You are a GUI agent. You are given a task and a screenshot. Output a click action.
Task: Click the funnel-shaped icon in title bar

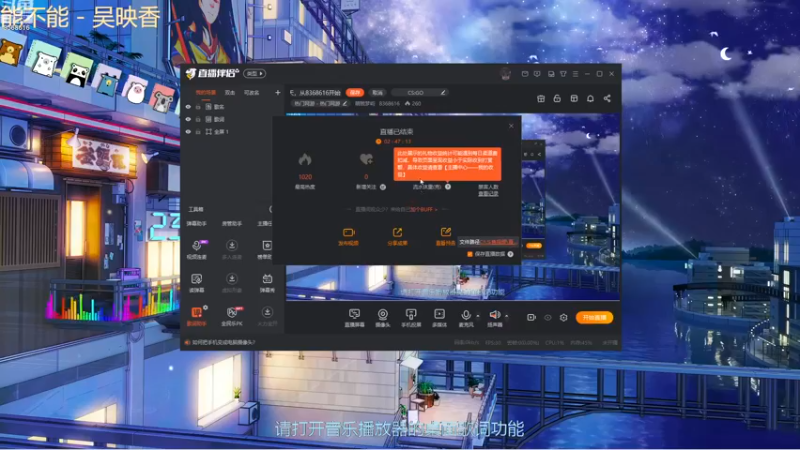(563, 74)
